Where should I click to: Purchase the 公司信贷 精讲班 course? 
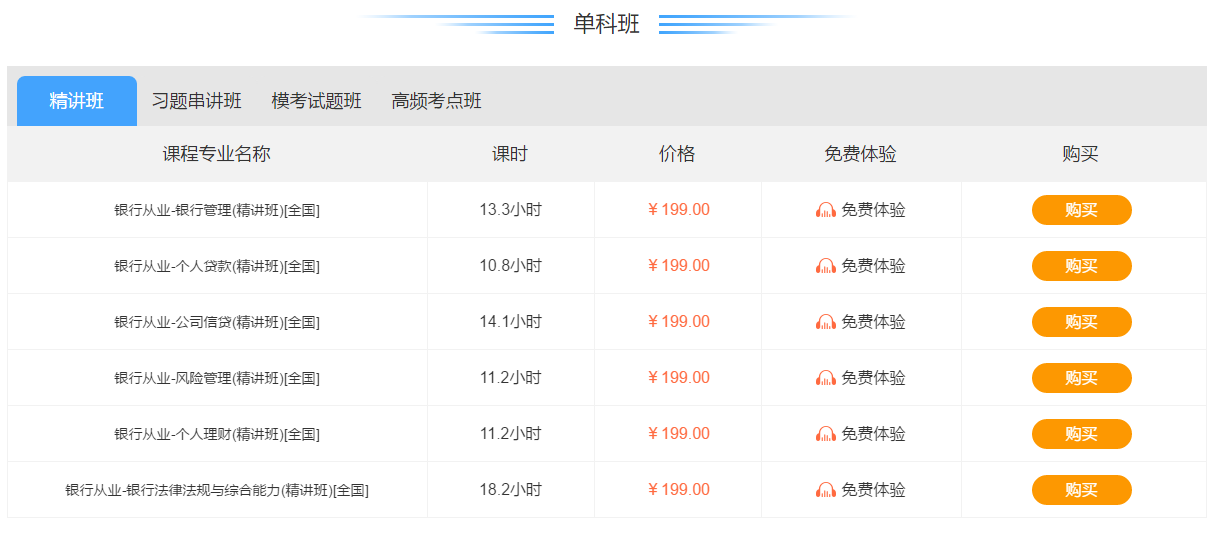[1082, 322]
